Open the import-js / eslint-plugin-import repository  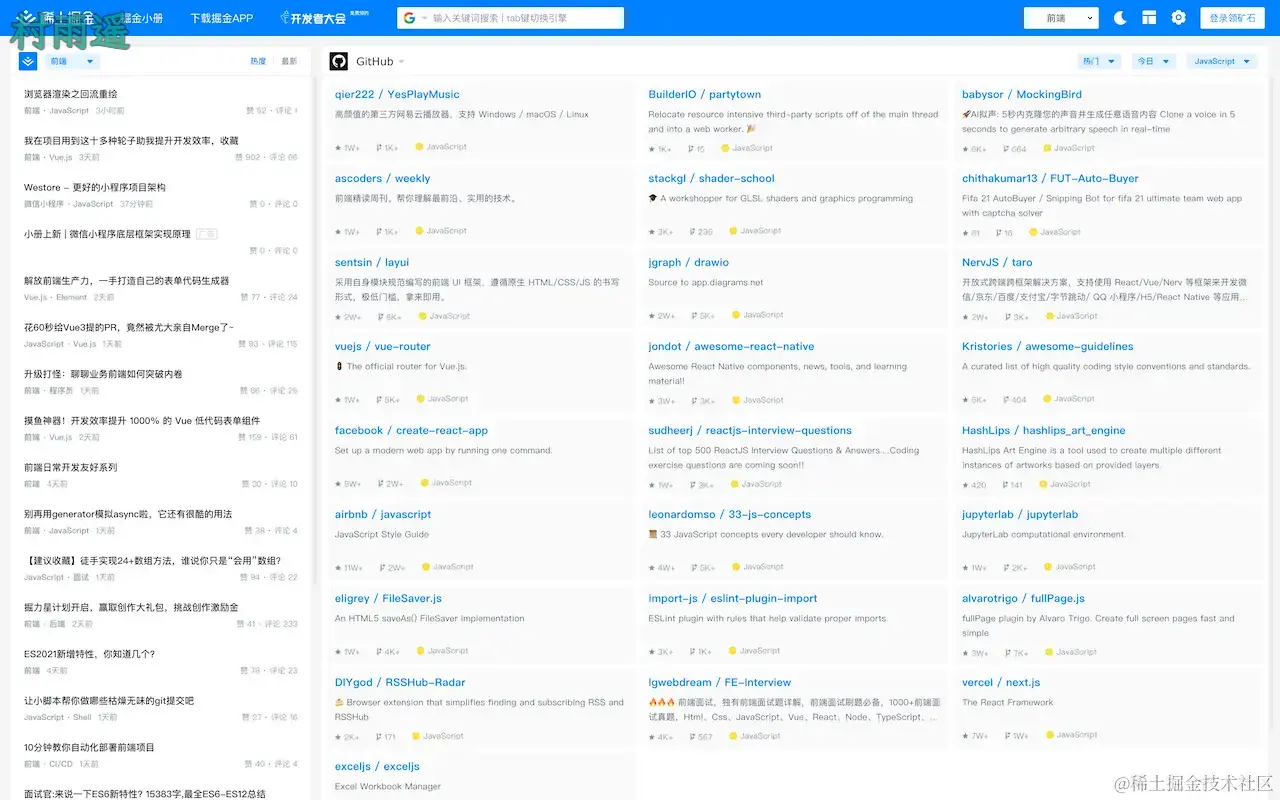tap(733, 598)
